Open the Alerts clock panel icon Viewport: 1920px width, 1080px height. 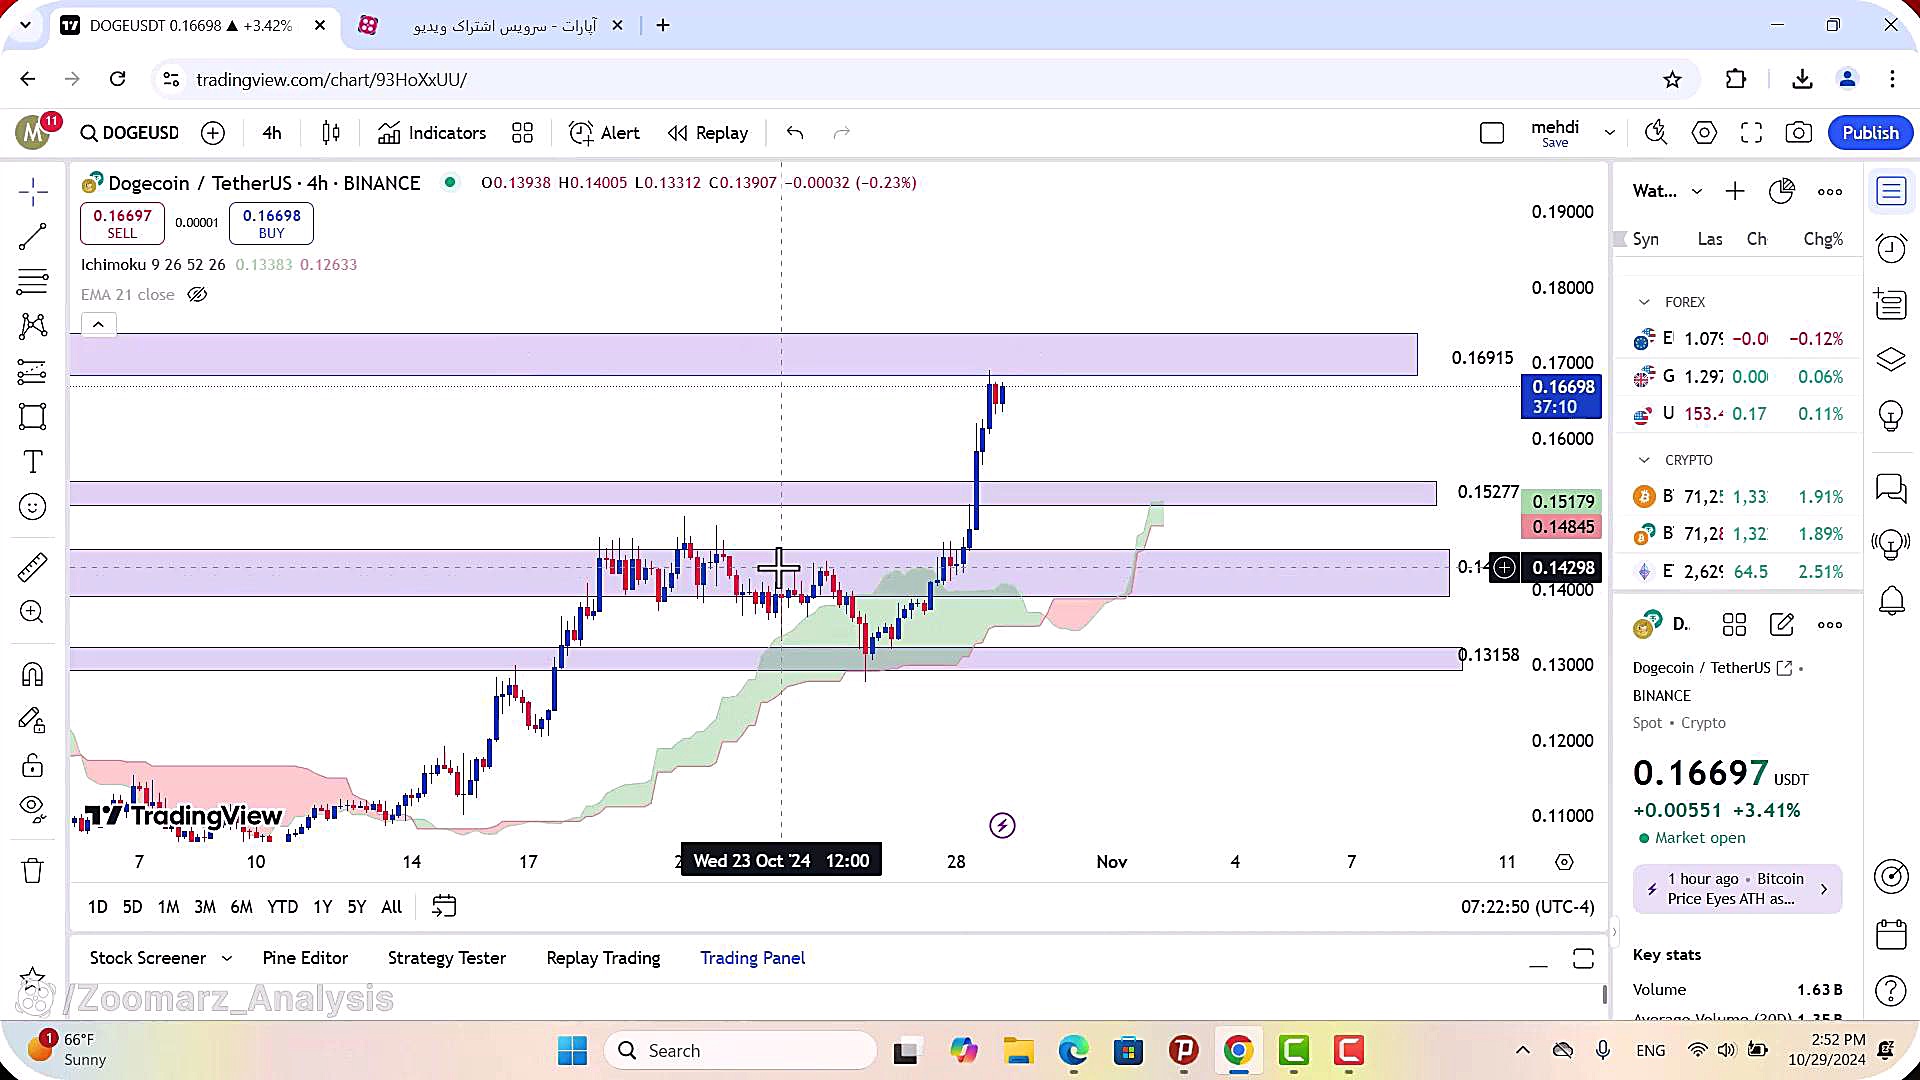[x=1891, y=247]
